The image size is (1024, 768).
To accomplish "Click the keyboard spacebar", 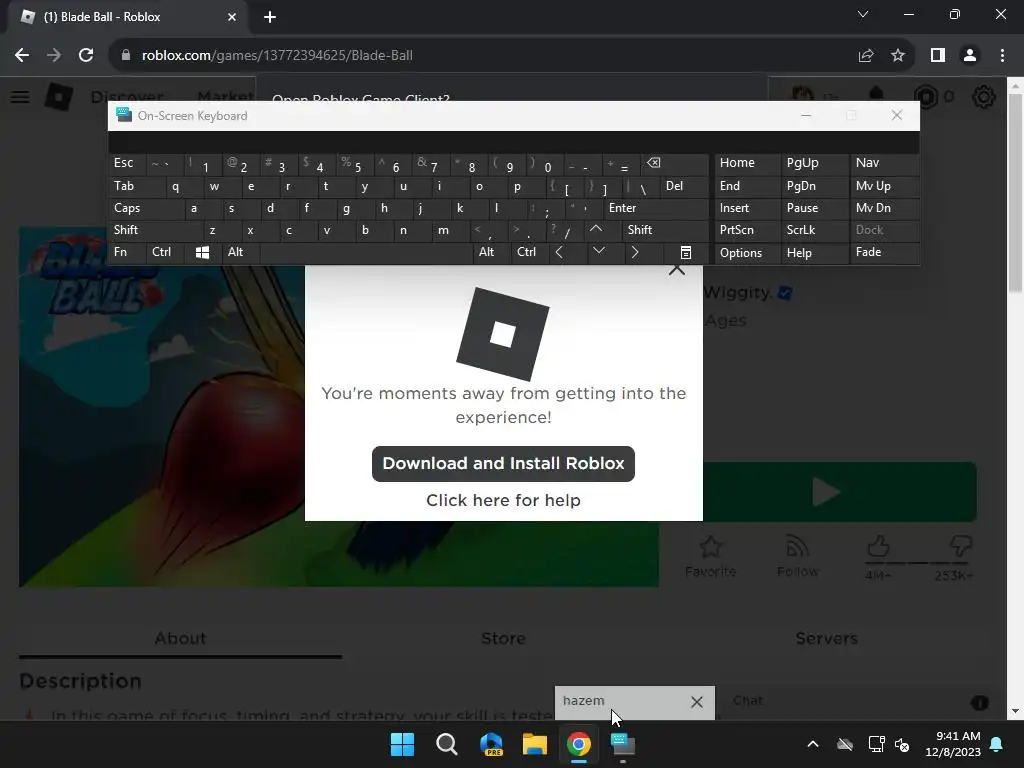I will [367, 252].
